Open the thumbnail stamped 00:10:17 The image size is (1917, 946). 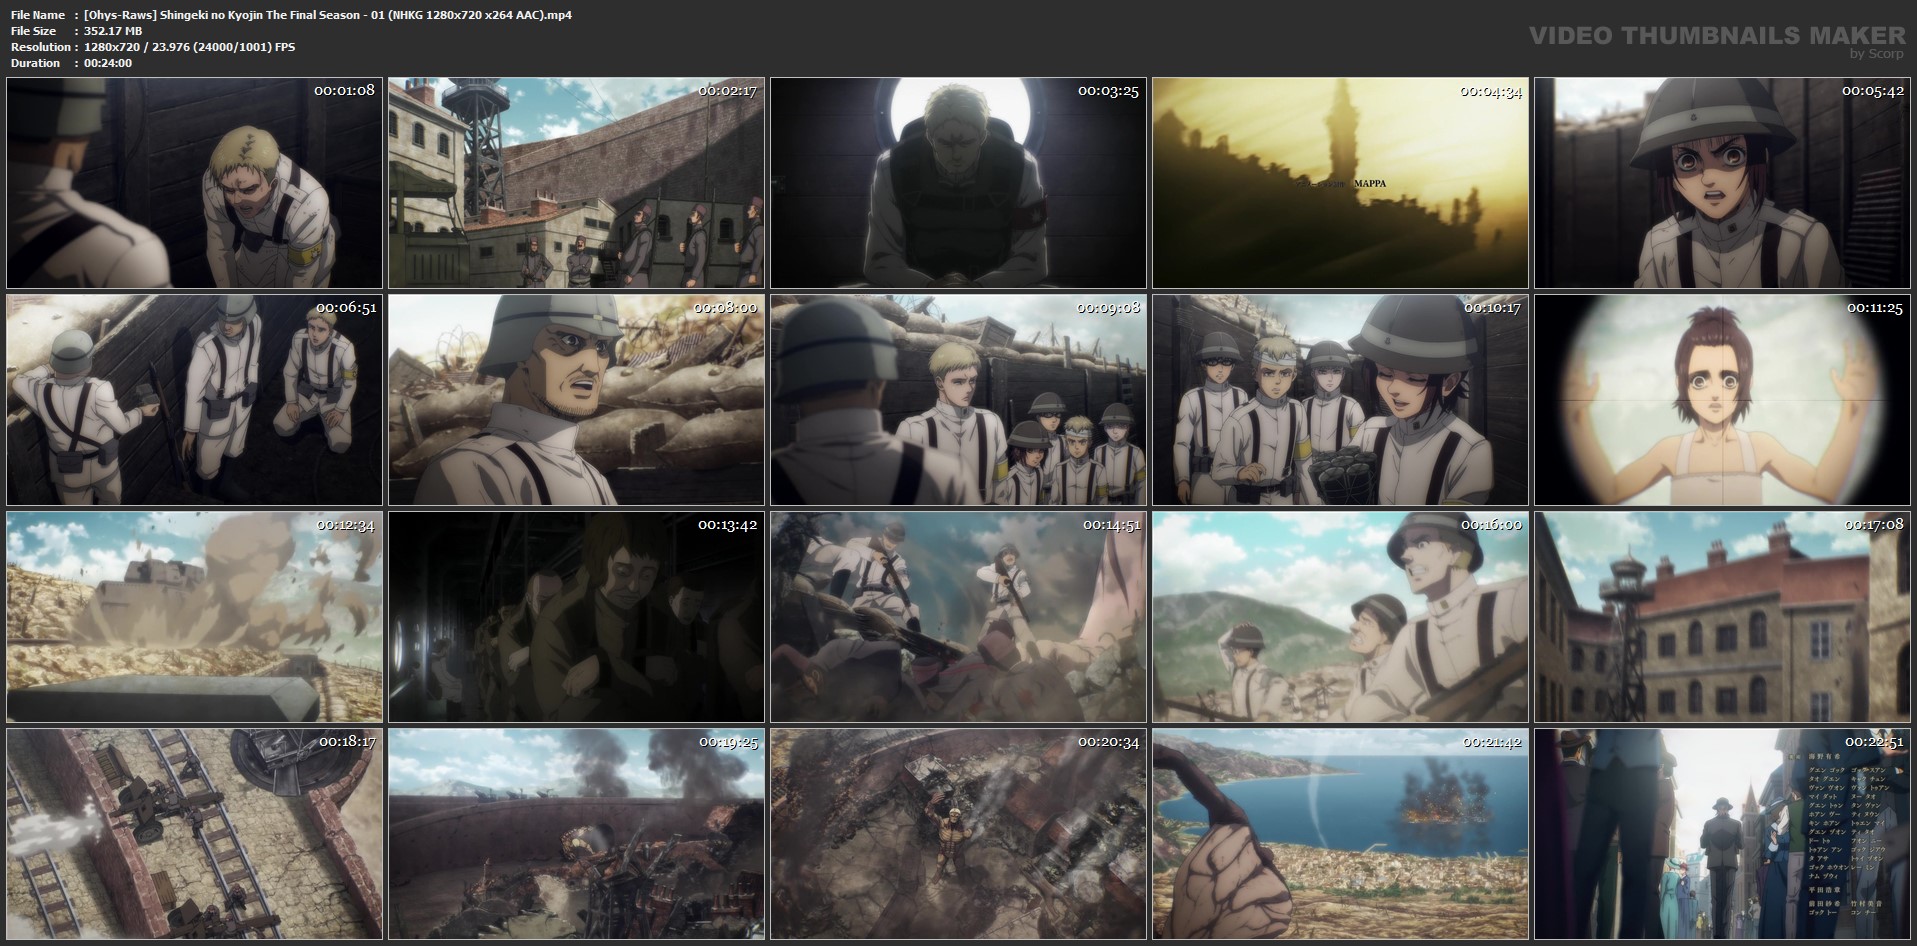[1340, 400]
